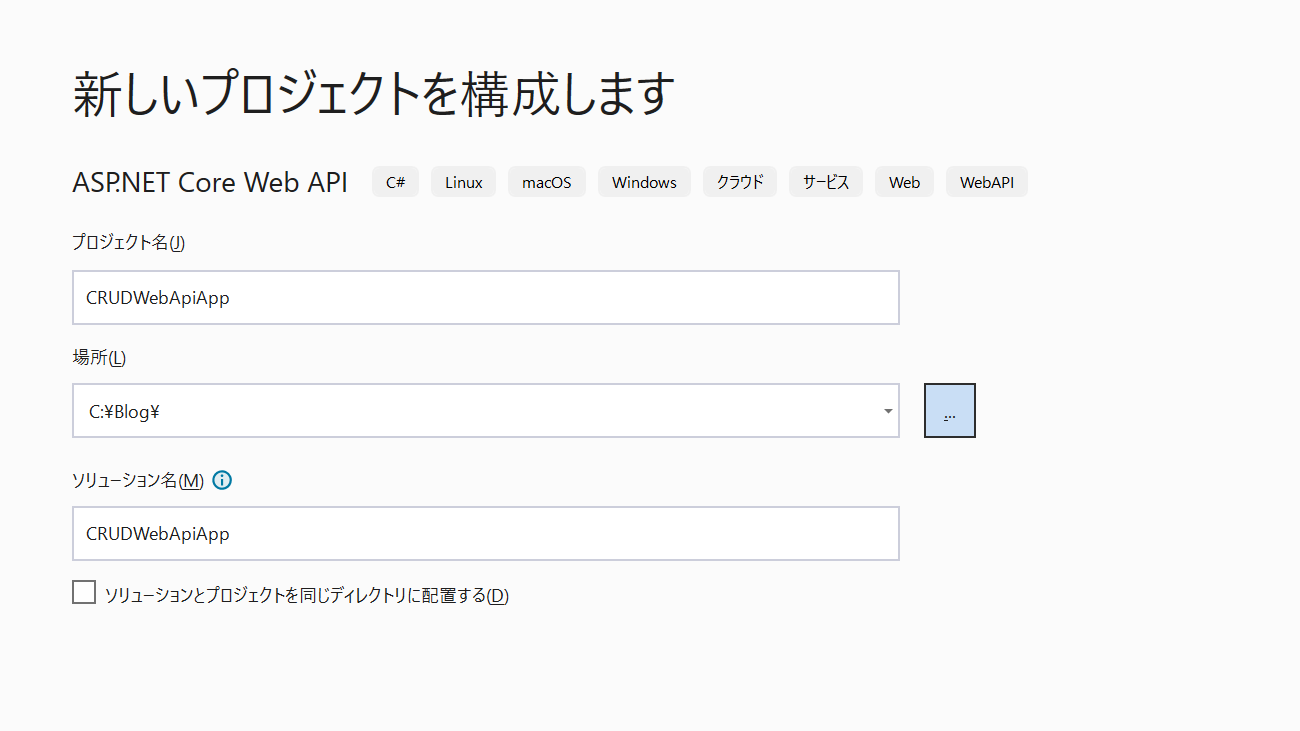Select the Linux tag
This screenshot has height=731, width=1300.
click(x=463, y=182)
